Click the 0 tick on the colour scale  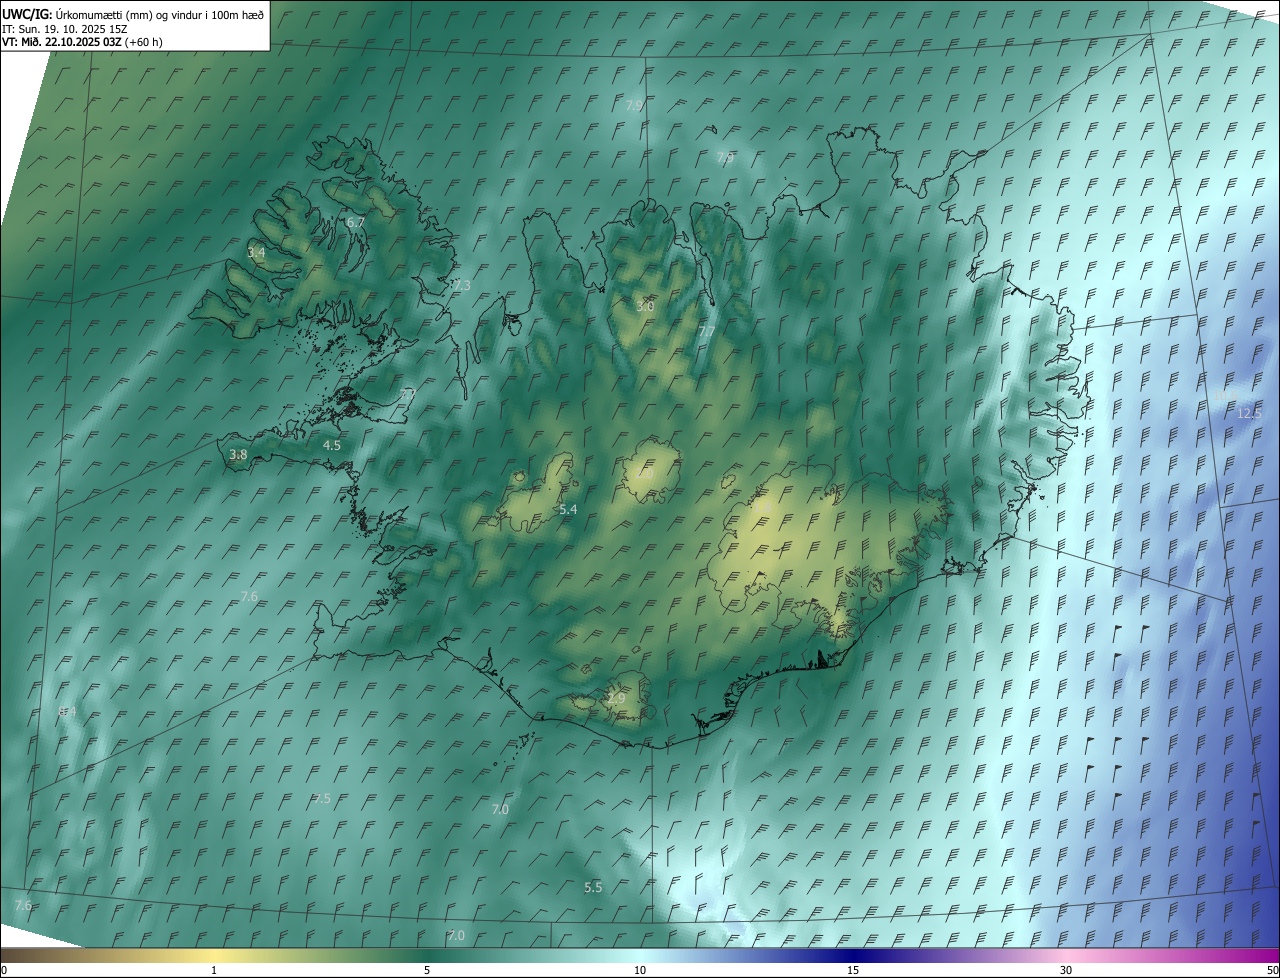[4, 970]
